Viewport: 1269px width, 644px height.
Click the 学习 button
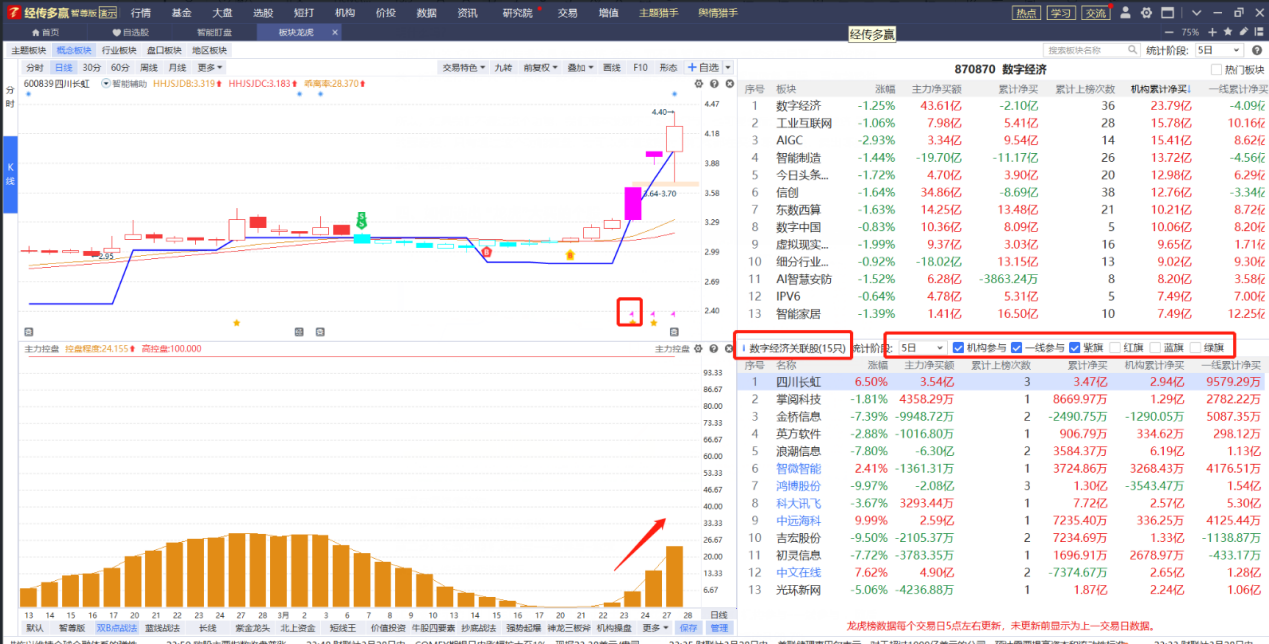pyautogui.click(x=1061, y=13)
